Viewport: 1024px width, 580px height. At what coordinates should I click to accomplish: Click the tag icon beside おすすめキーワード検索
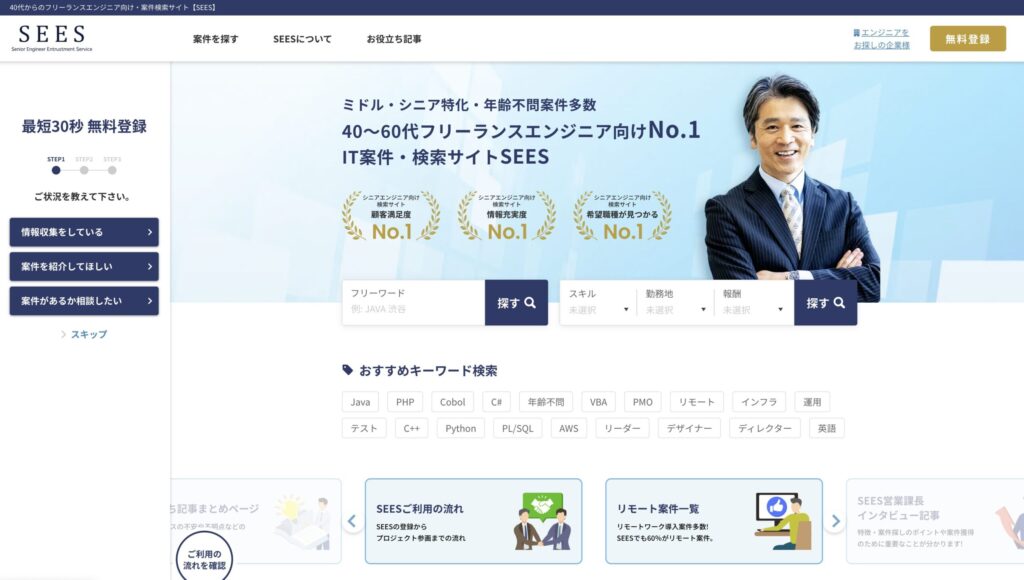(x=348, y=370)
